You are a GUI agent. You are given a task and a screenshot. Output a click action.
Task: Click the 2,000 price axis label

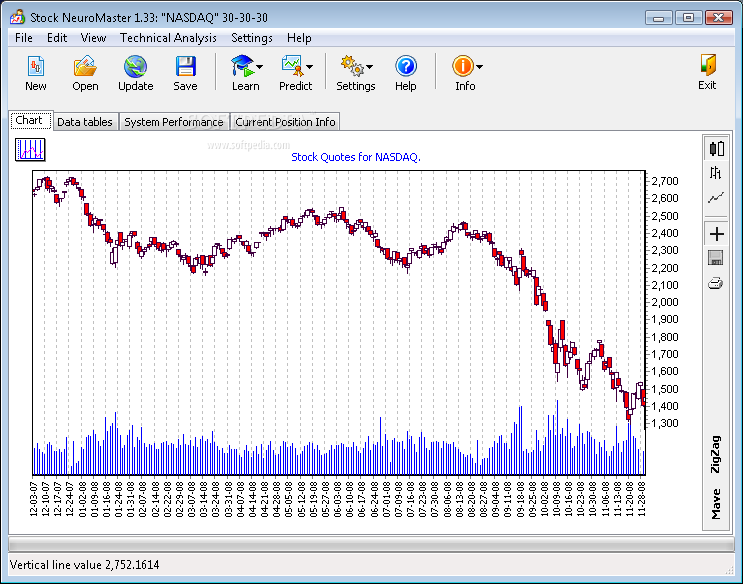coord(665,302)
